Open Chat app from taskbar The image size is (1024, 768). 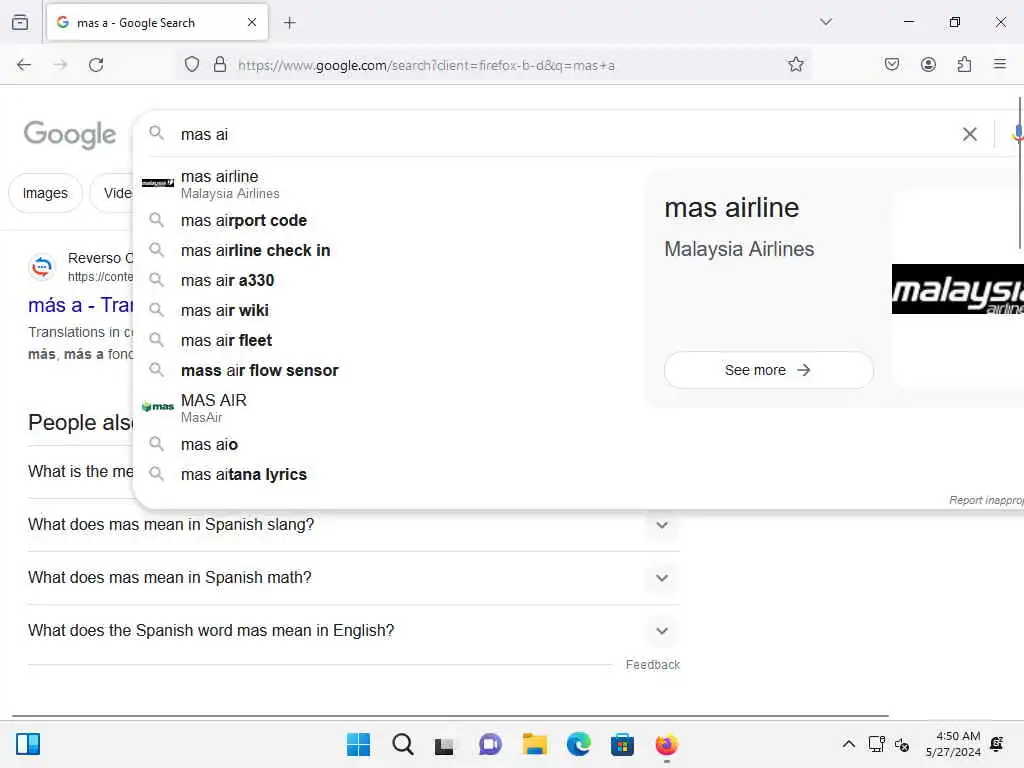point(490,744)
